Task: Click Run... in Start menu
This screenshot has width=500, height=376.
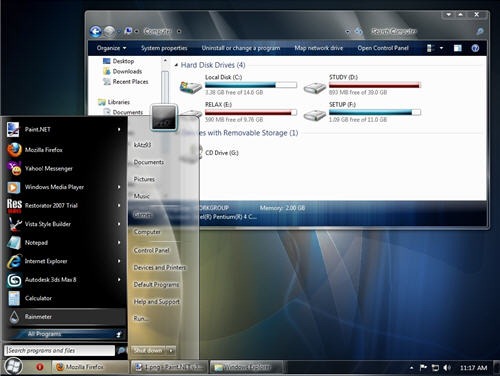Action: 140,318
